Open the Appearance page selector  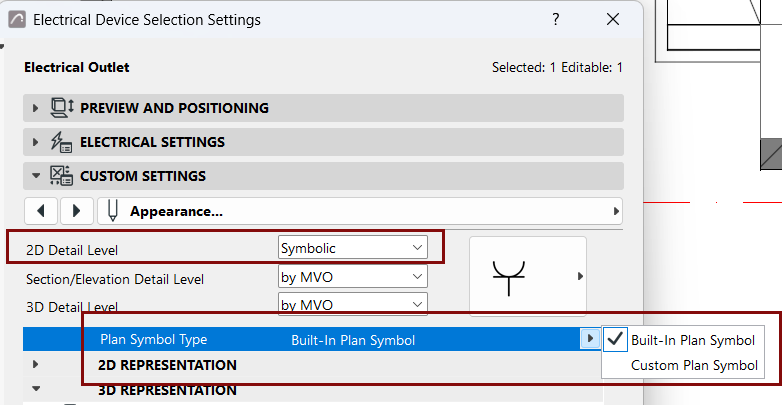coord(360,211)
